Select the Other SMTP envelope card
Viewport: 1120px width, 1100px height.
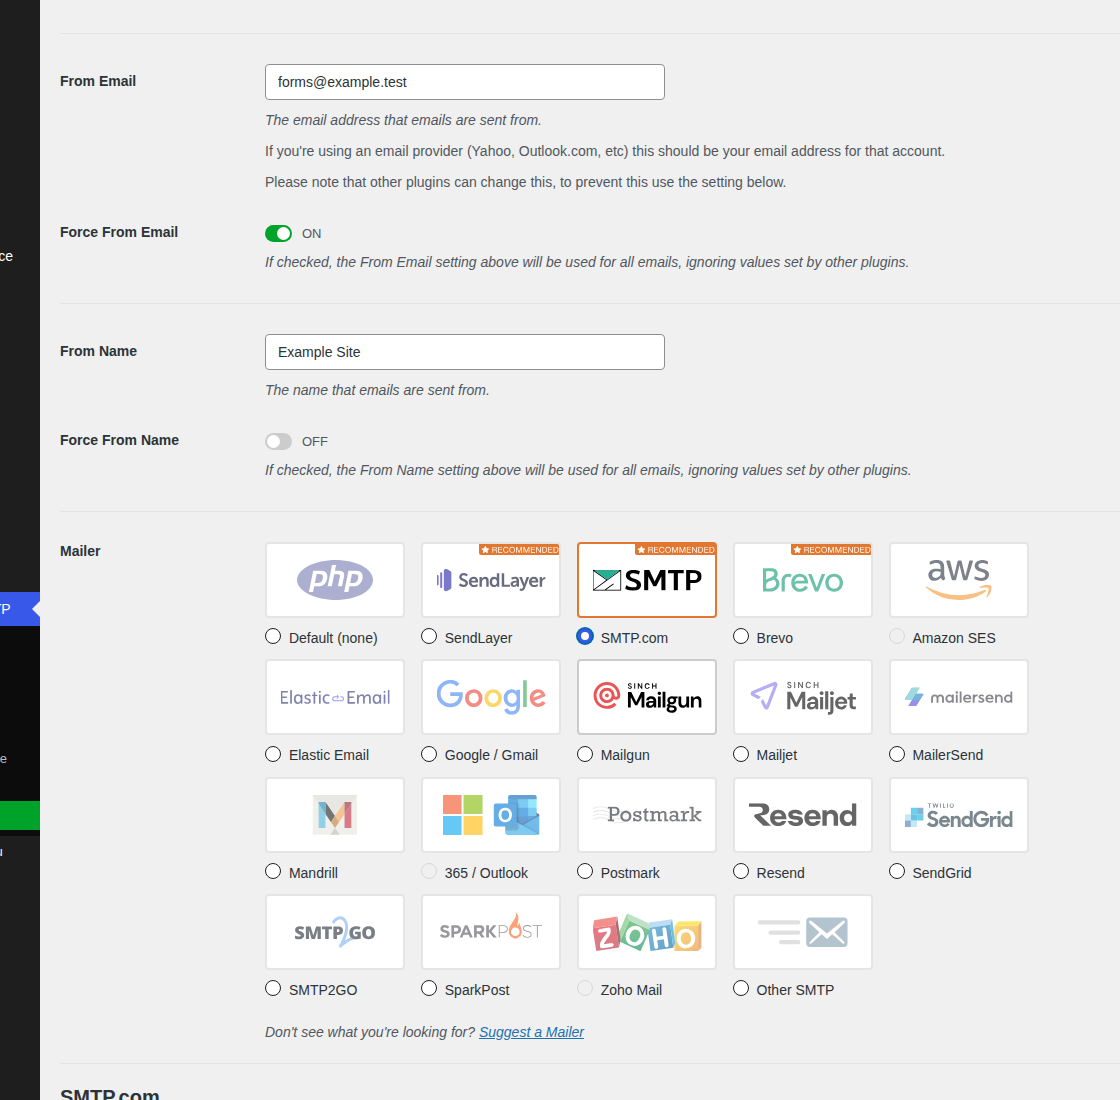click(803, 932)
